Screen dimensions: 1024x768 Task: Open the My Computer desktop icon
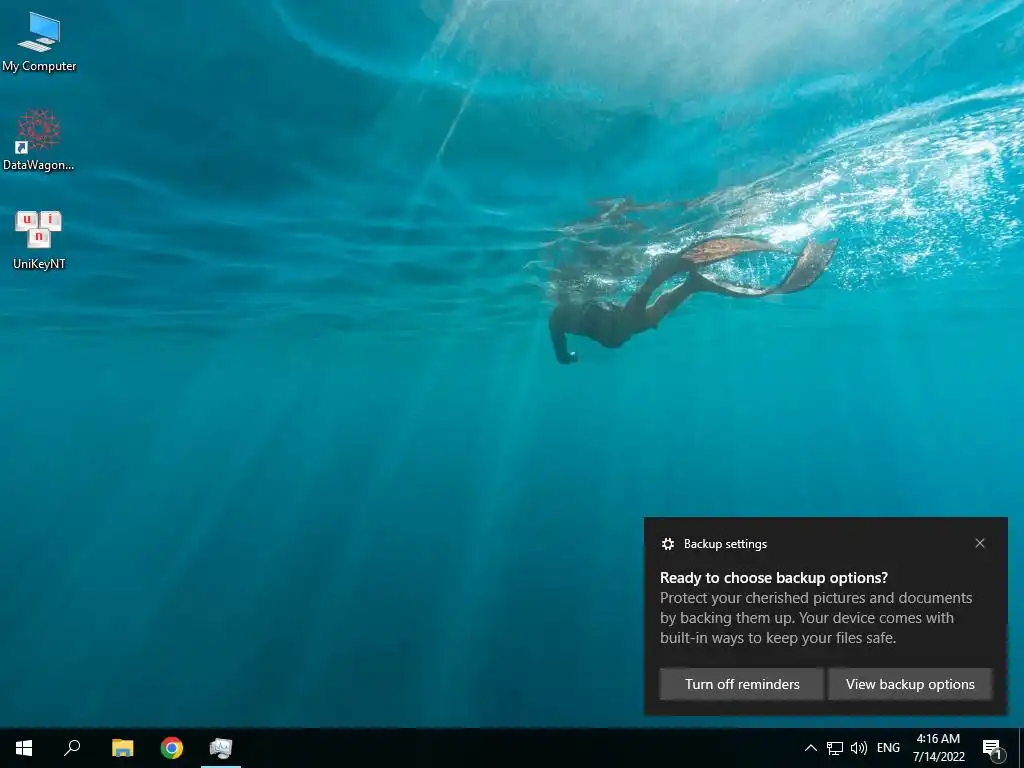(39, 42)
